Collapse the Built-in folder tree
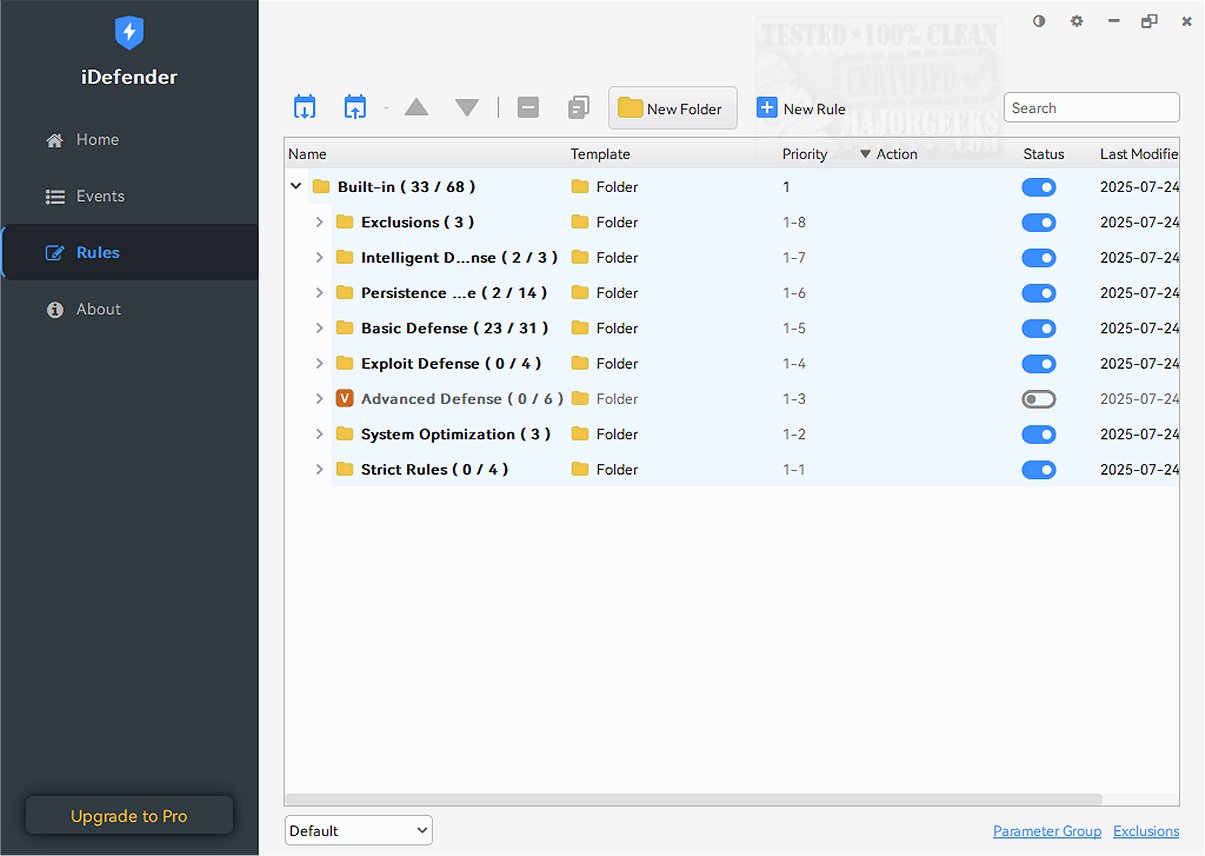The image size is (1205, 856). point(296,187)
